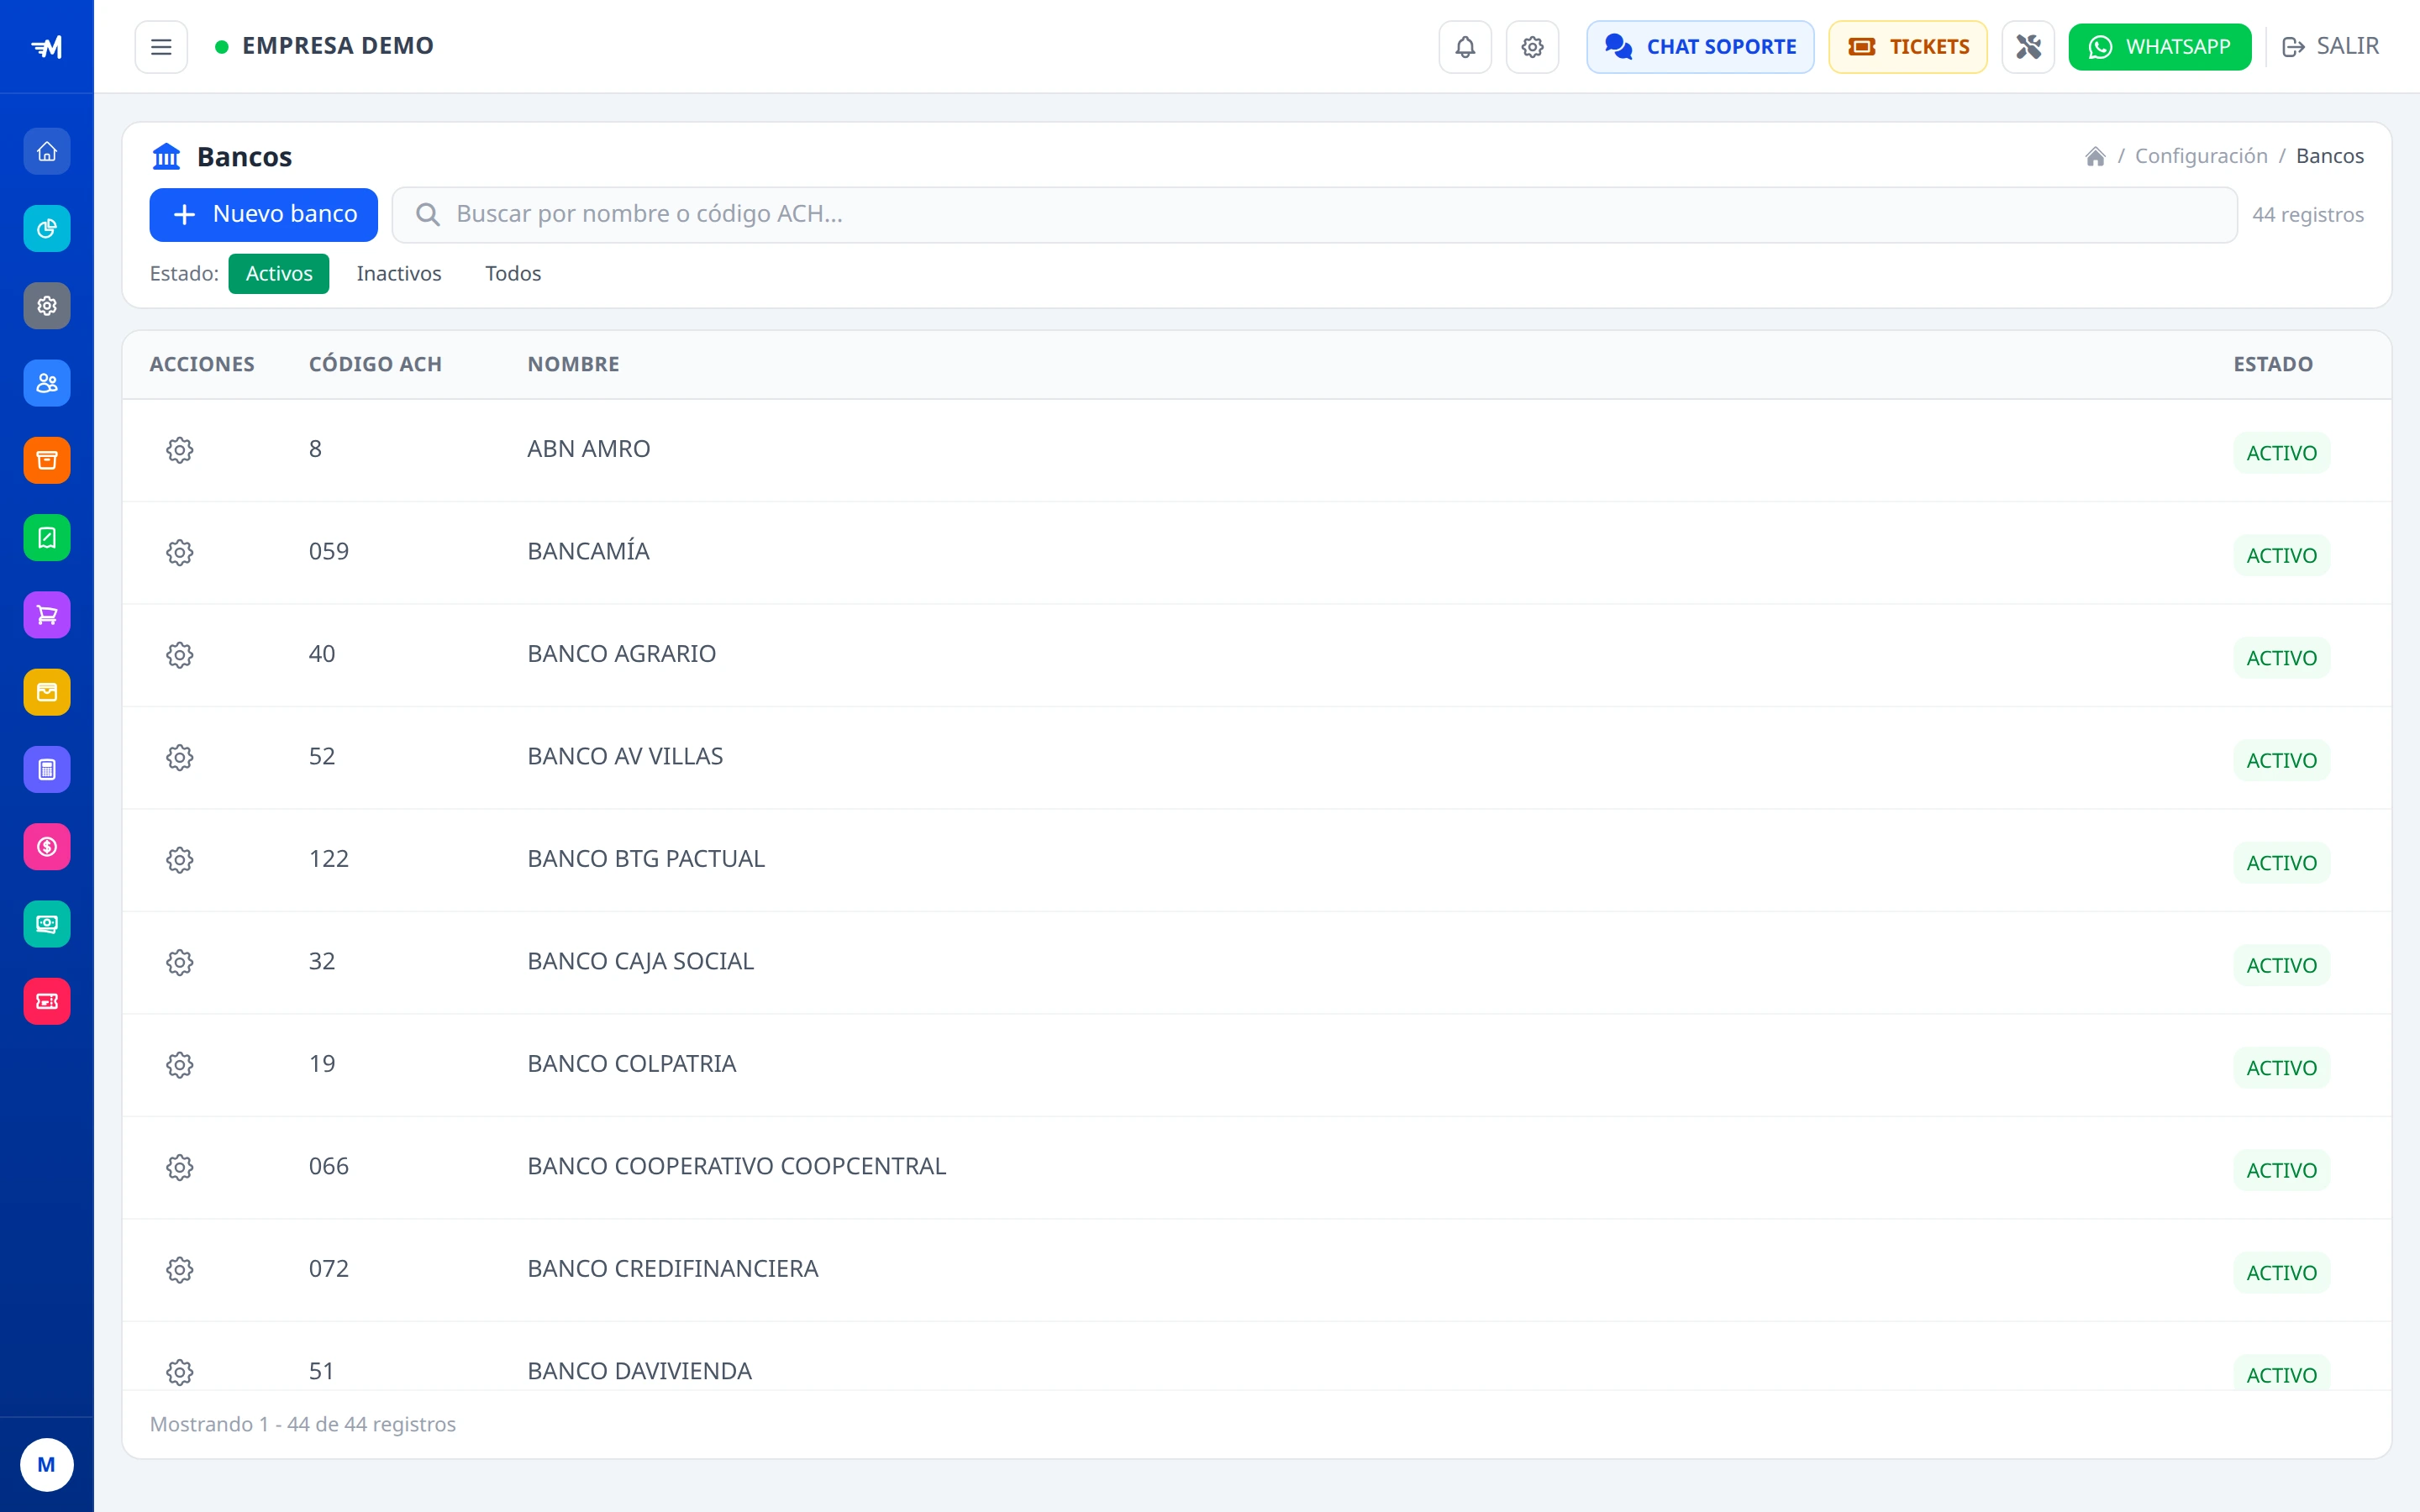This screenshot has height=1512, width=2420.
Task: Open the Tickets button
Action: point(1908,47)
